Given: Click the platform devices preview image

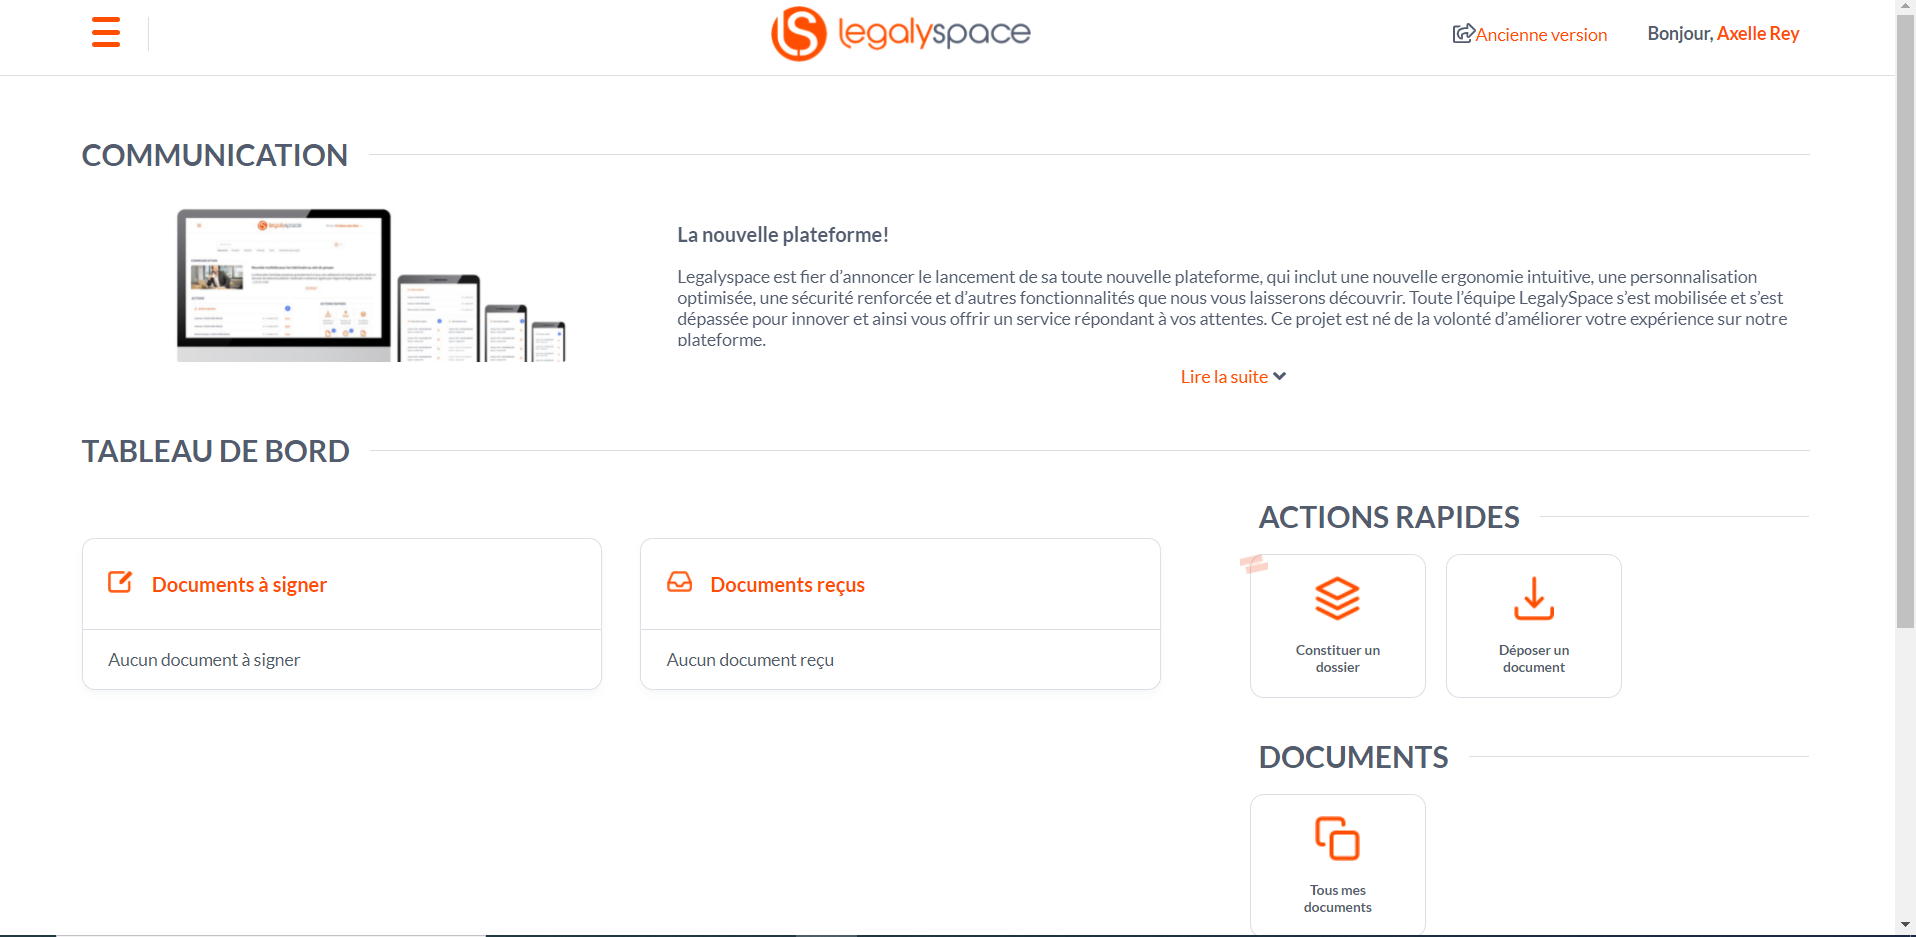Looking at the screenshot, I should tap(372, 285).
